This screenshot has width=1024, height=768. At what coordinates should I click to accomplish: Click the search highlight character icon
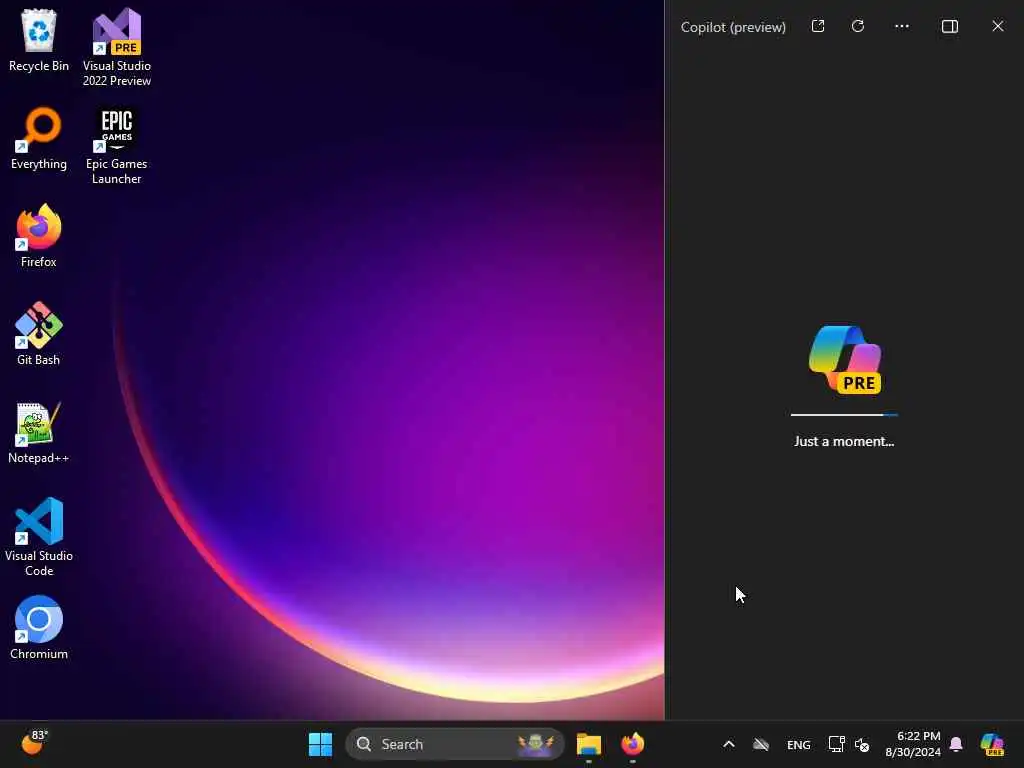[x=536, y=744]
